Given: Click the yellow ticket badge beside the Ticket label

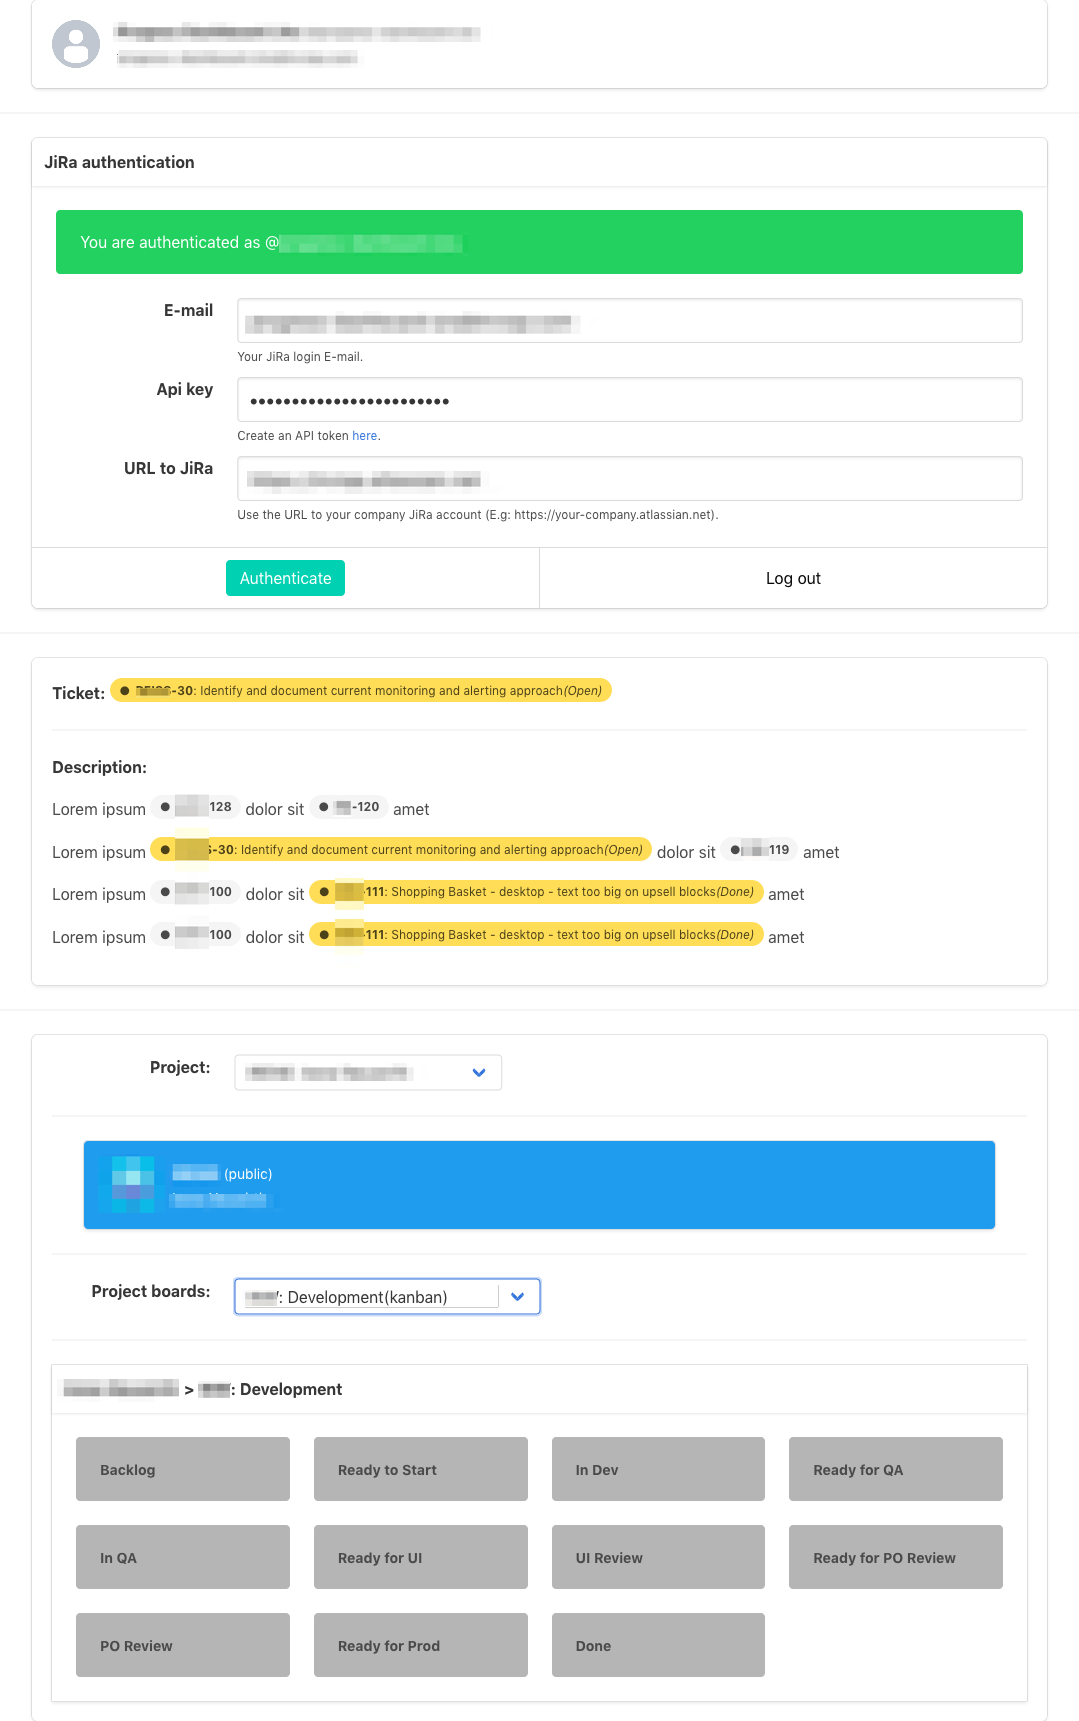Looking at the screenshot, I should click(360, 691).
